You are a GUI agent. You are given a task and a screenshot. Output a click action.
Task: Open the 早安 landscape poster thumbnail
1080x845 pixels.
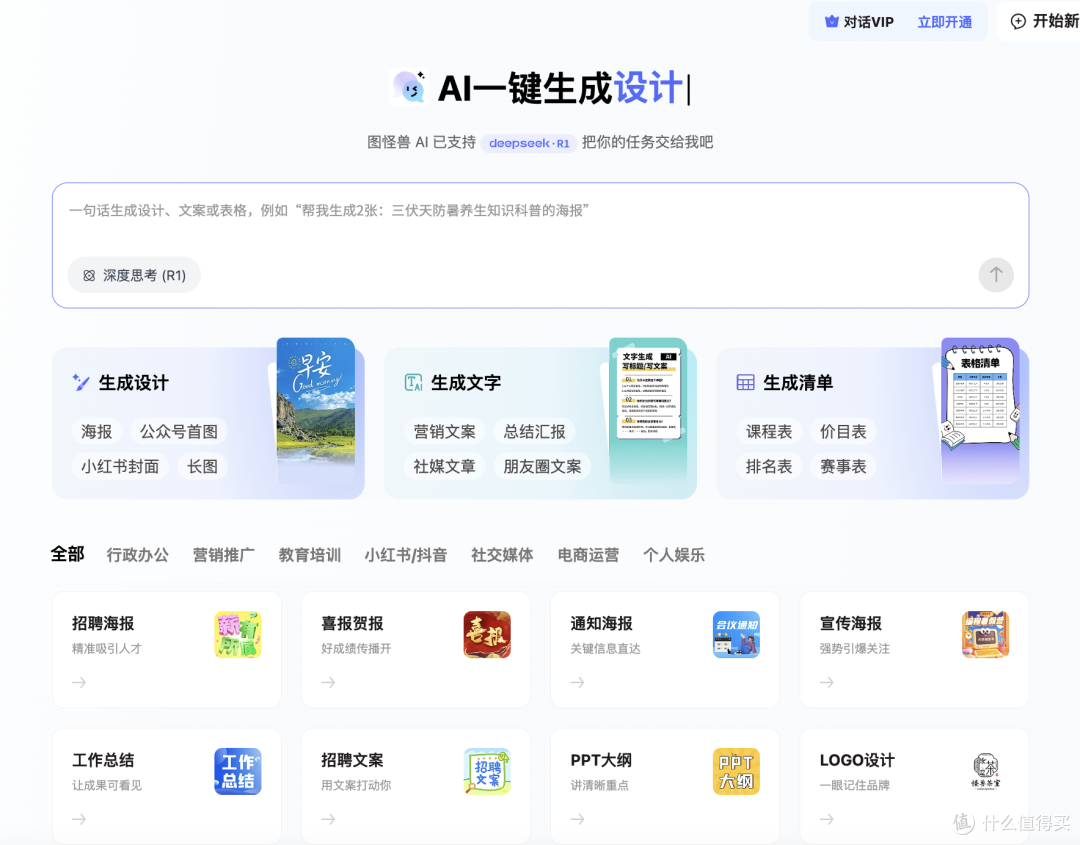pos(315,410)
